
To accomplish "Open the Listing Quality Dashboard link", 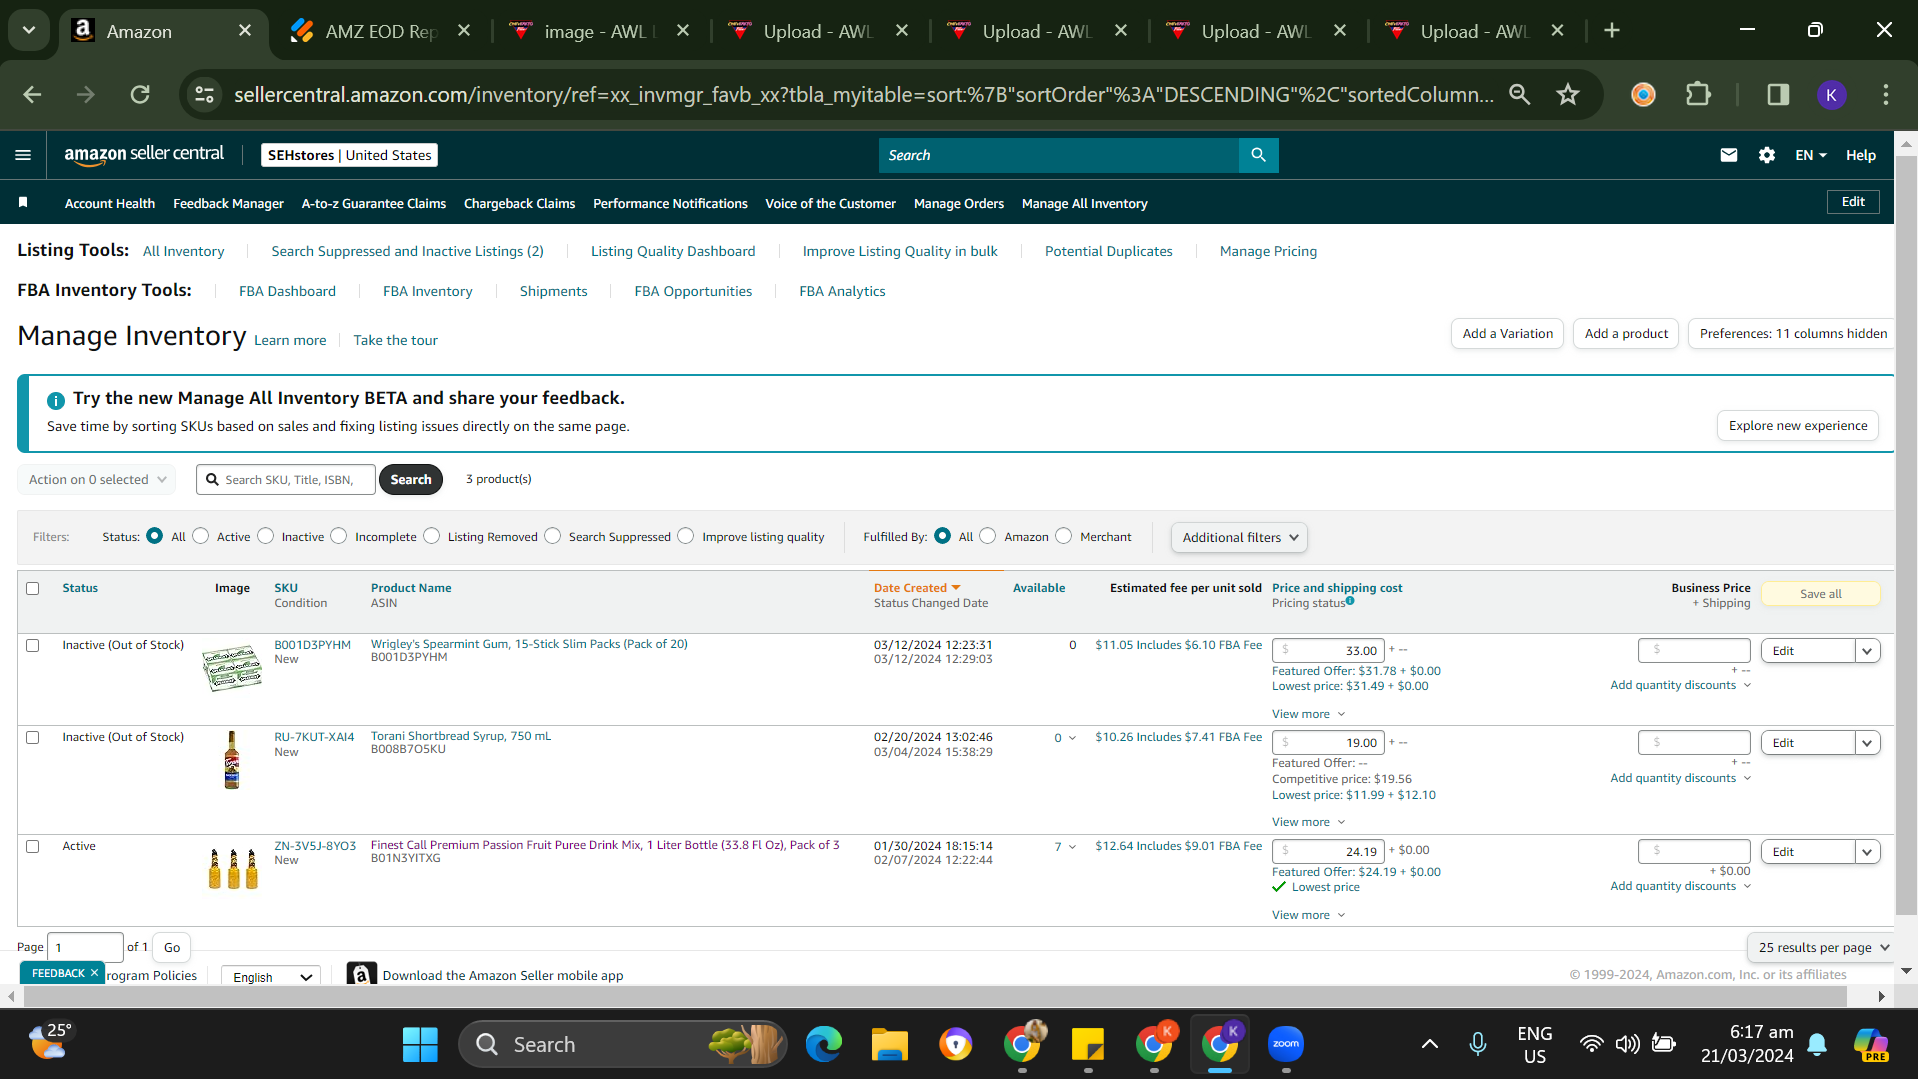I will coord(673,252).
